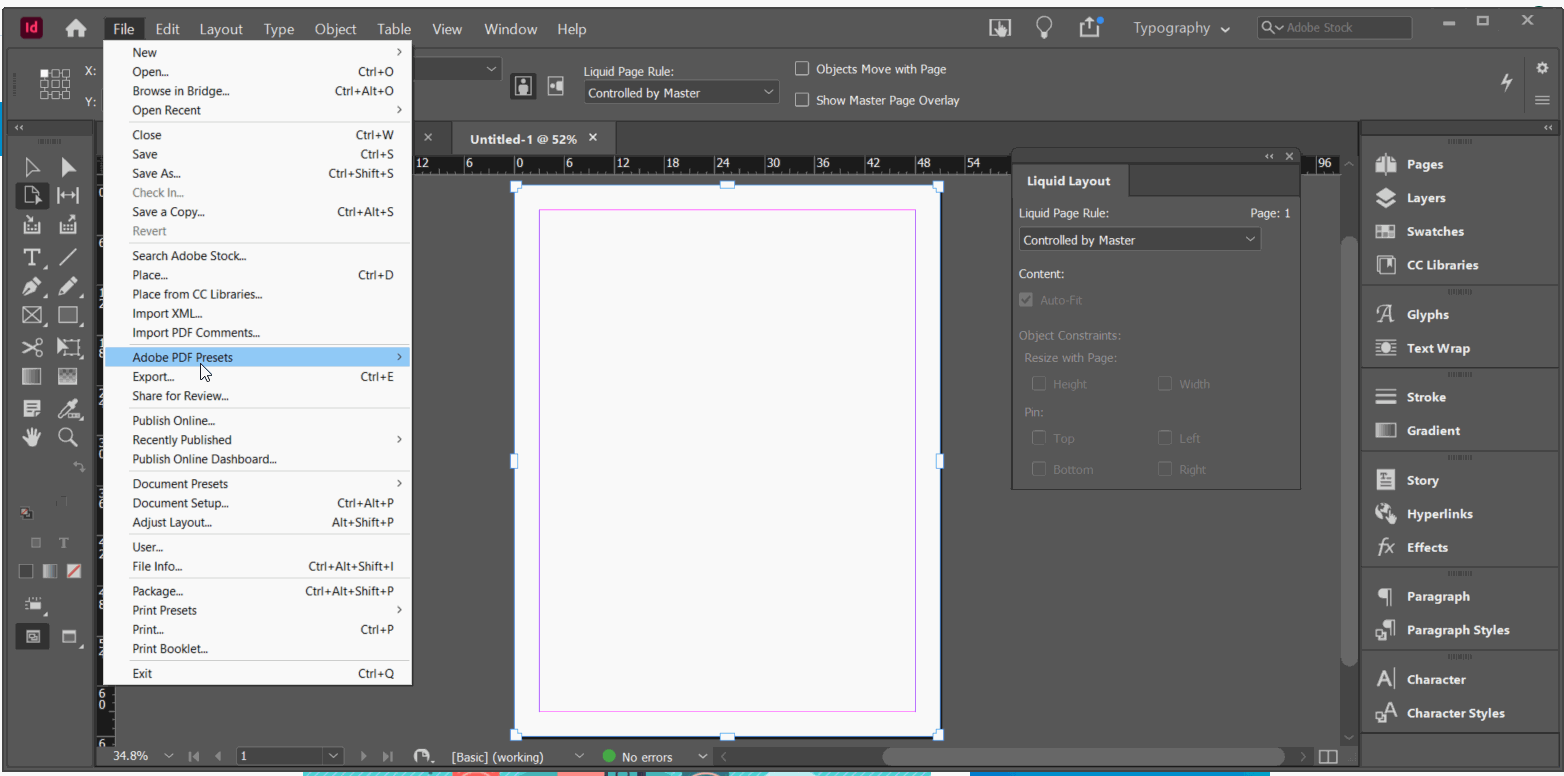Open the page number dropdown

pyautogui.click(x=333, y=757)
